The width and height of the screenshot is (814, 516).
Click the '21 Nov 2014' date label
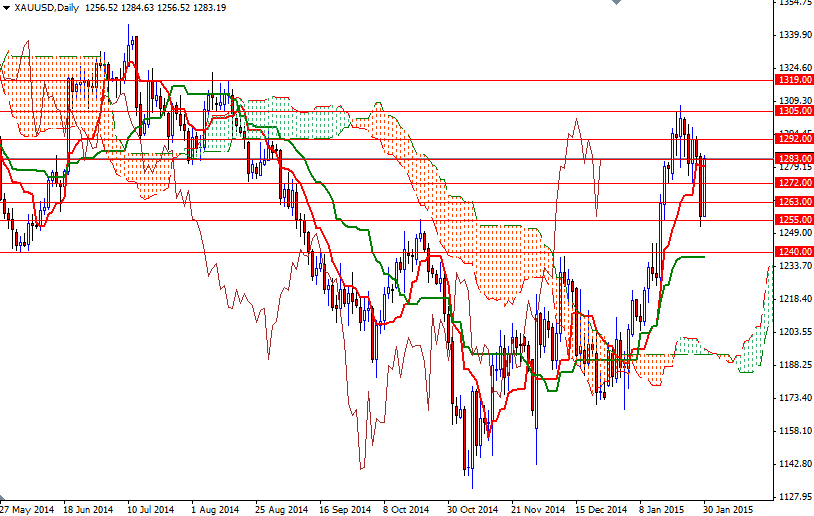pos(538,509)
